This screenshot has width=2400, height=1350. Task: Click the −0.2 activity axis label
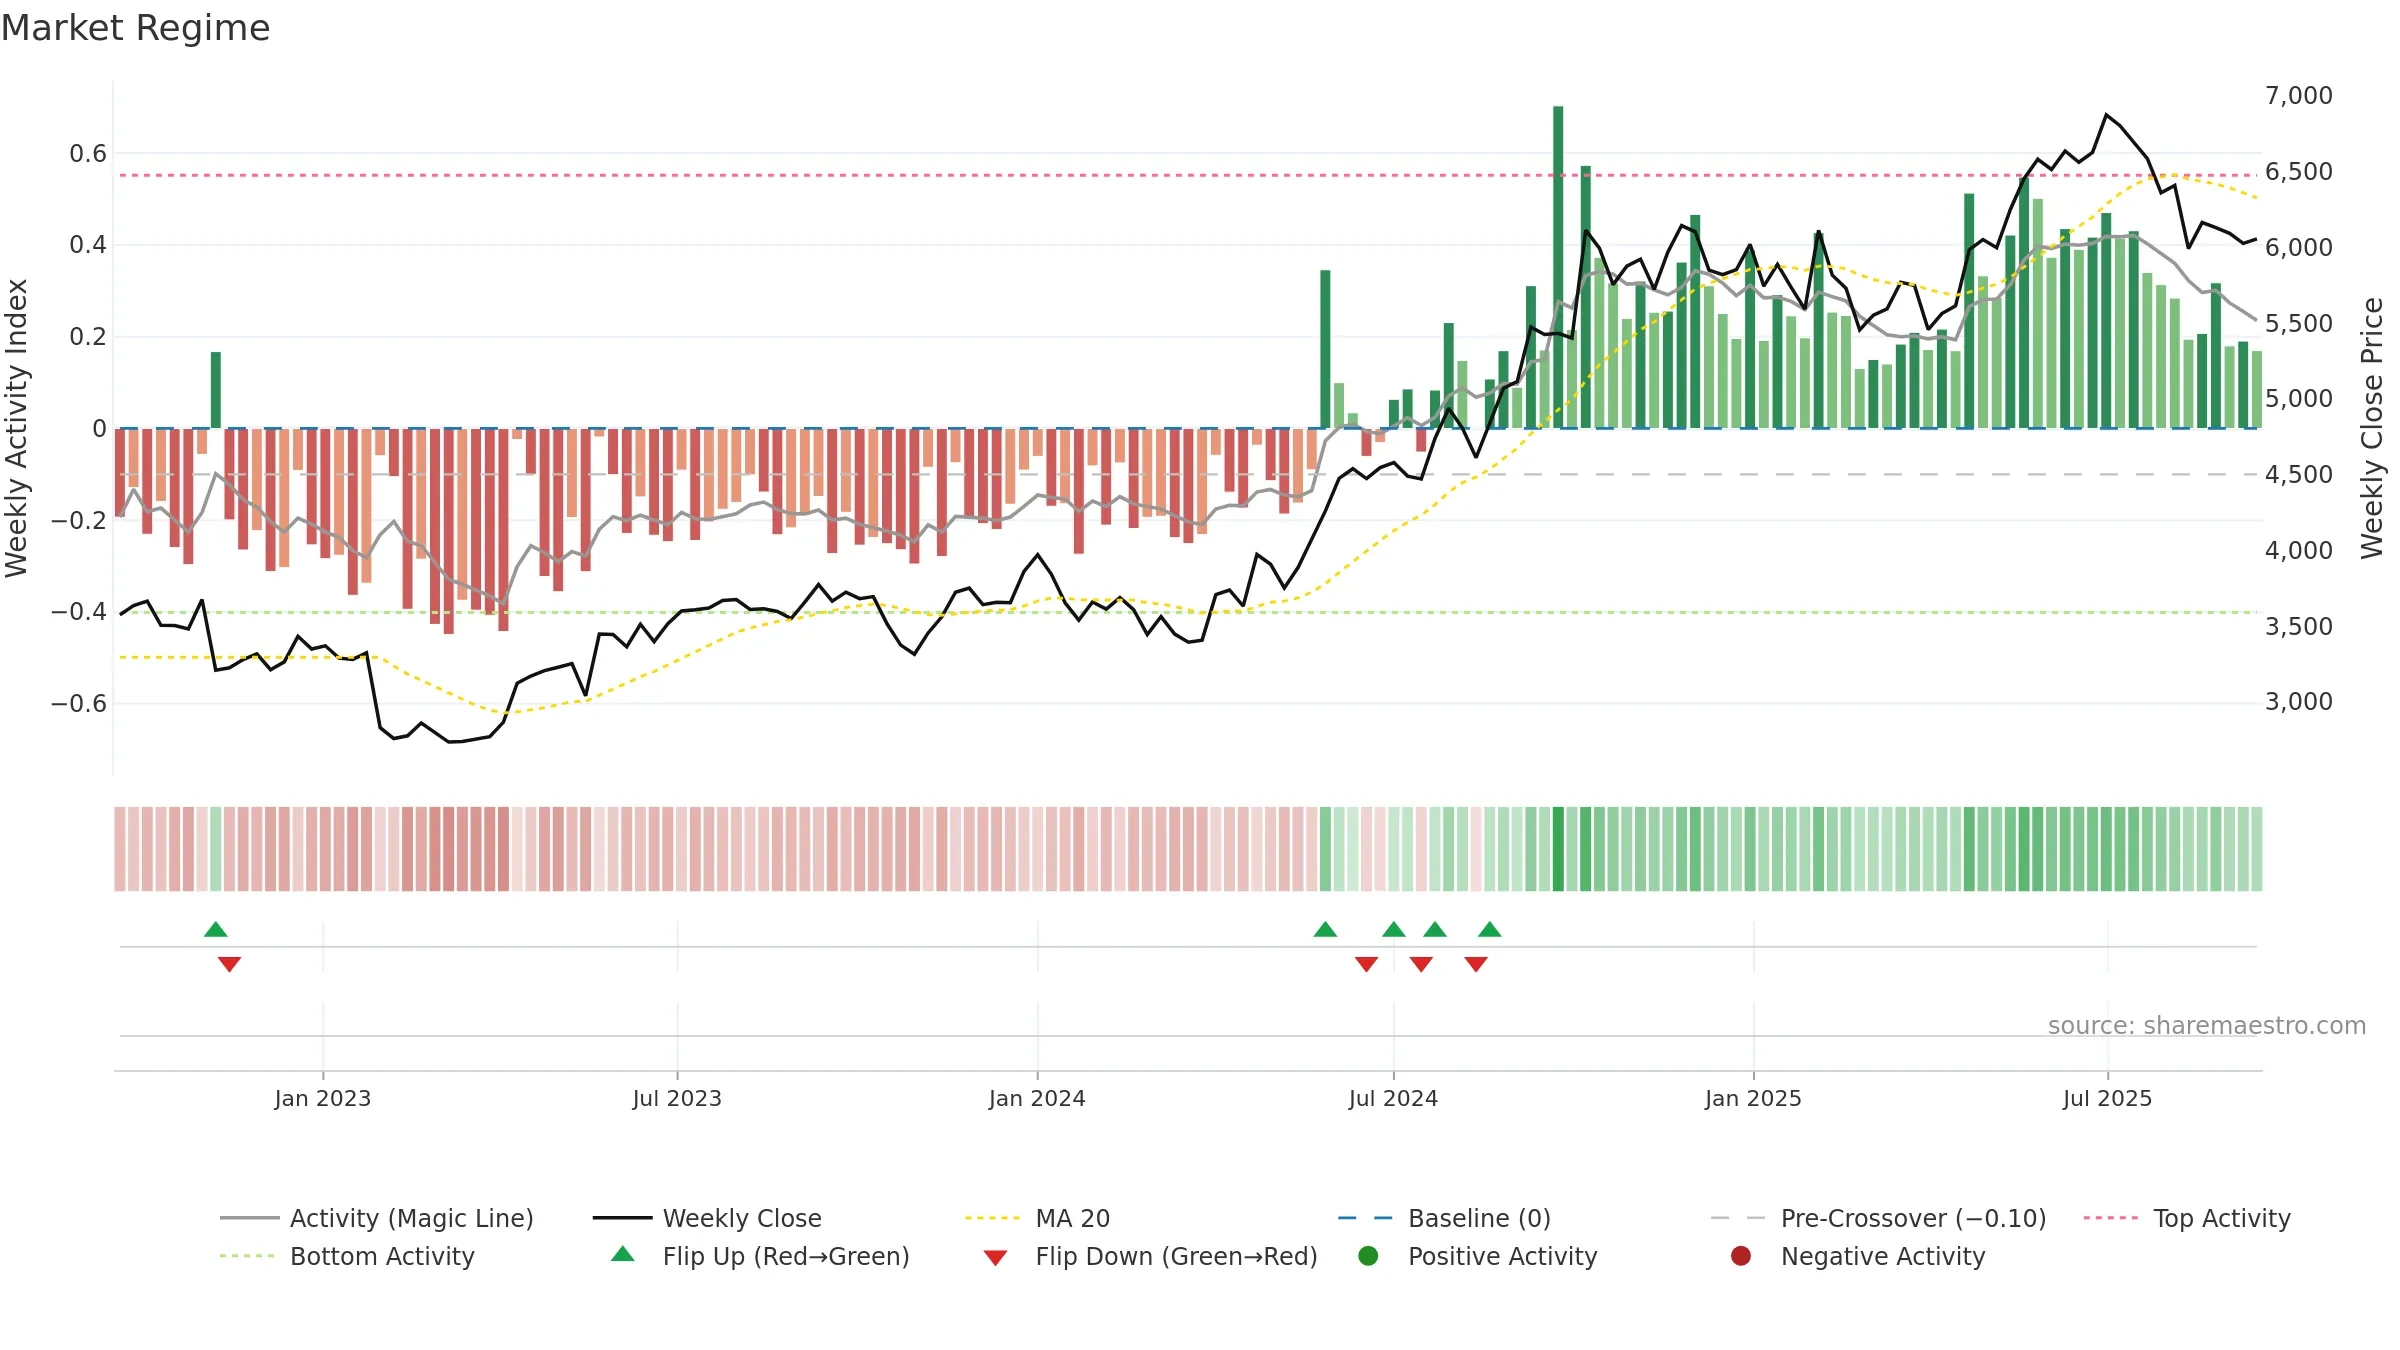pyautogui.click(x=79, y=520)
